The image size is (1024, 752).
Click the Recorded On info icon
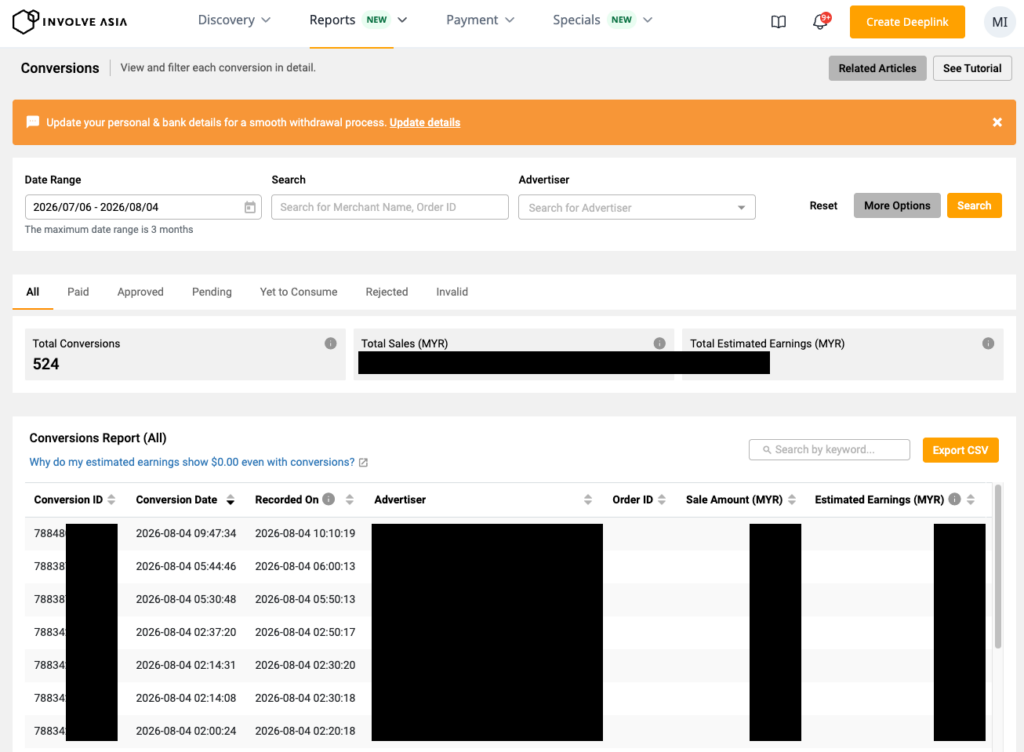tap(328, 499)
